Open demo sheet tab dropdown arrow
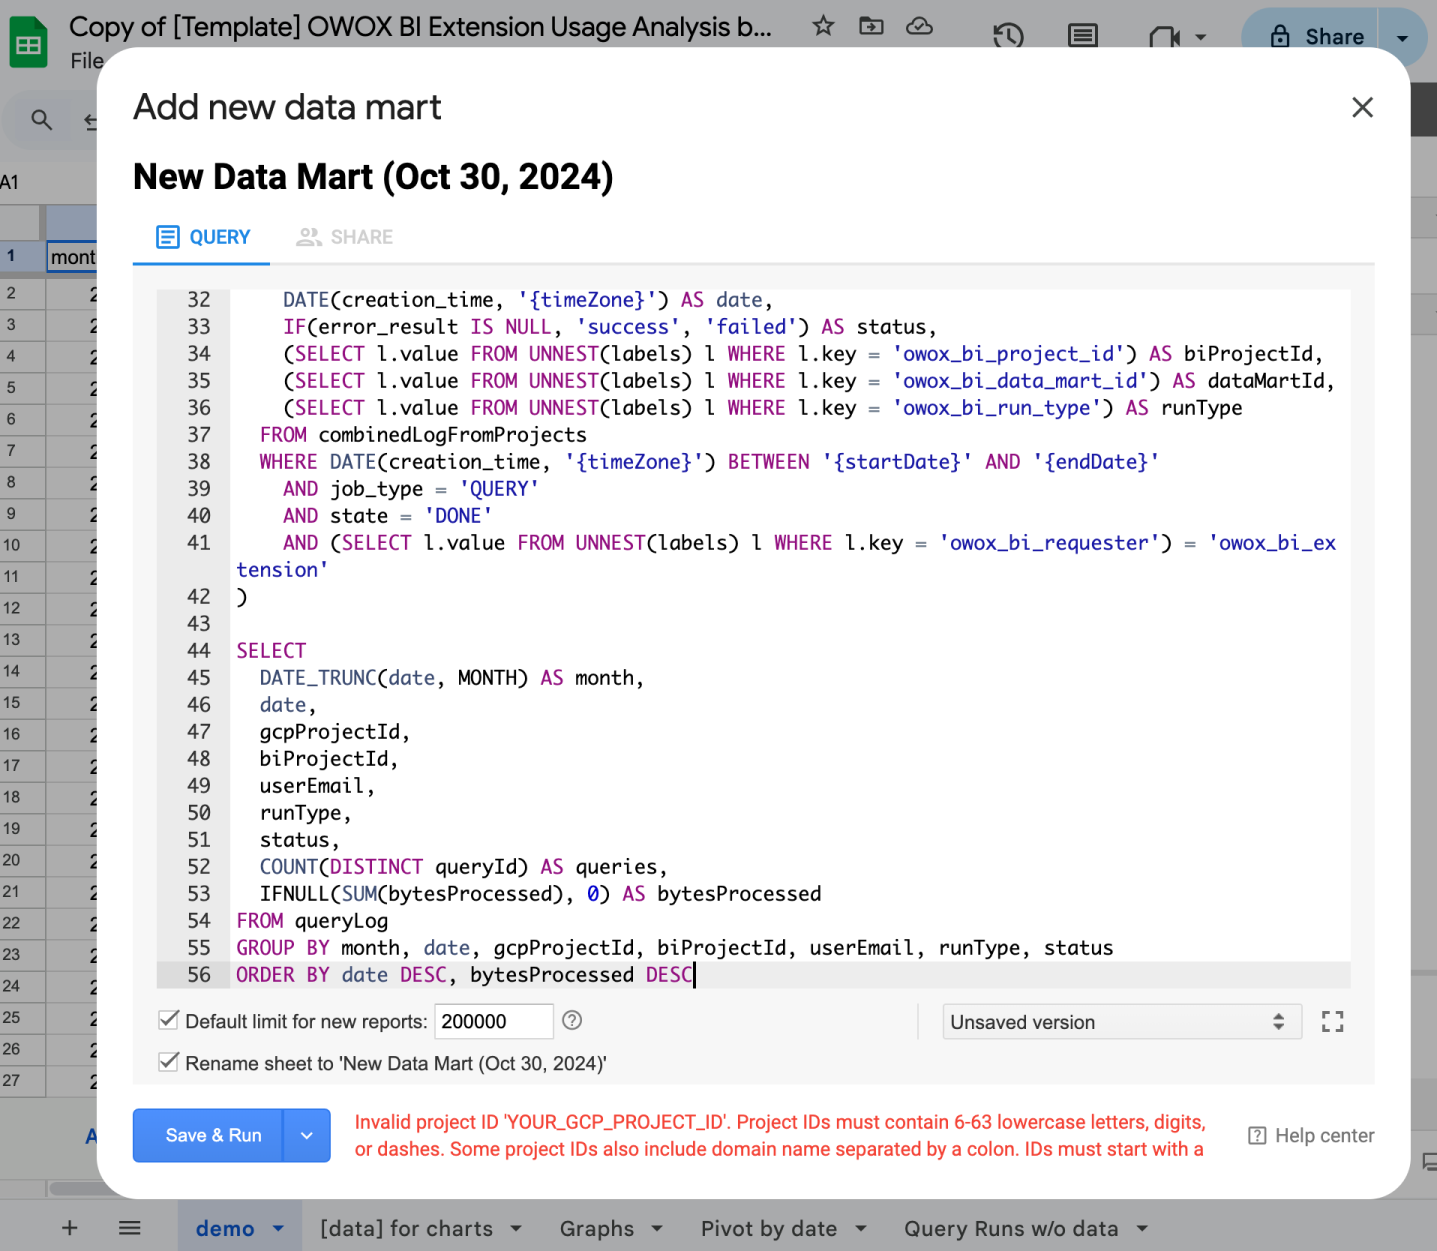Screen dimensions: 1437x1251 click(279, 1228)
